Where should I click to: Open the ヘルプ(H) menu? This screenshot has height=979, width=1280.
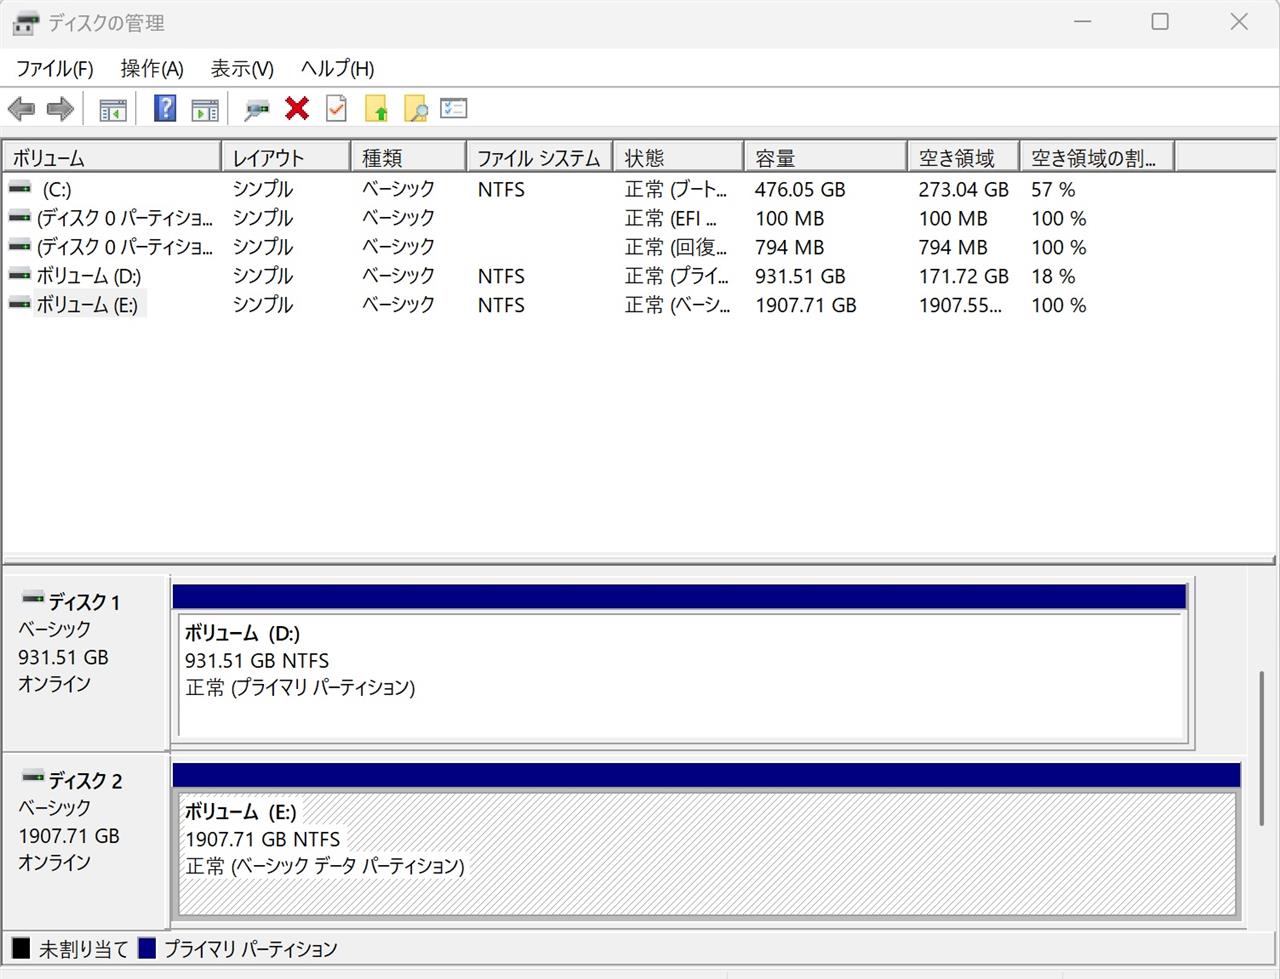coord(337,68)
